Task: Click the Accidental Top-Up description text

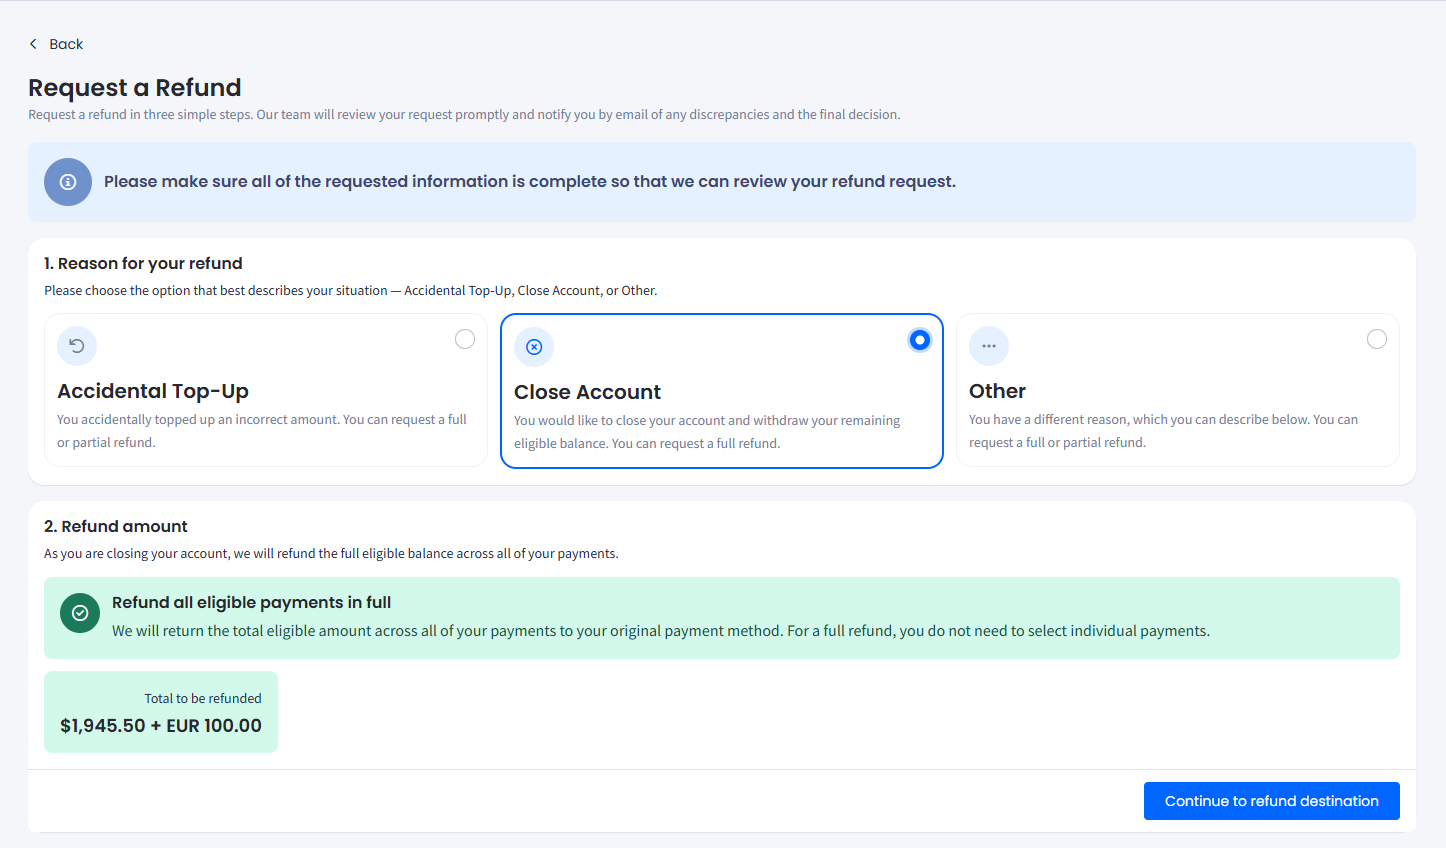Action: [x=262, y=431]
